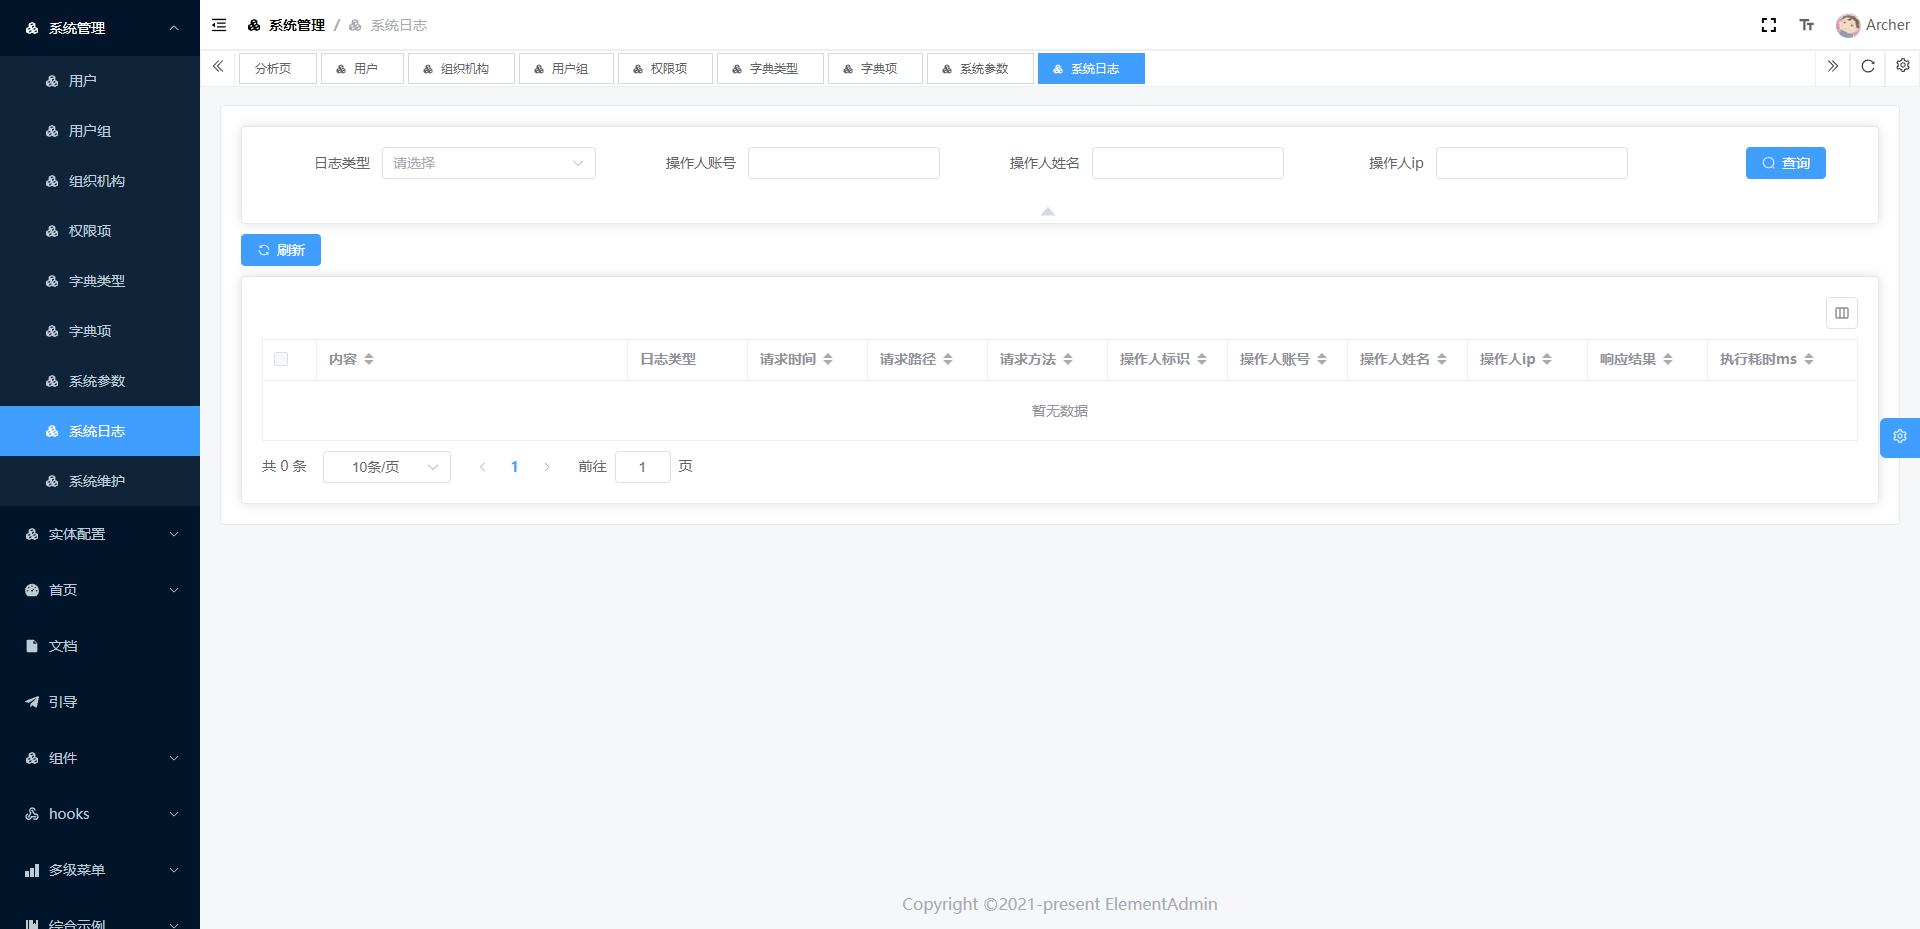Switch to the 组织机构 tab
The height and width of the screenshot is (929, 1920).
[461, 68]
